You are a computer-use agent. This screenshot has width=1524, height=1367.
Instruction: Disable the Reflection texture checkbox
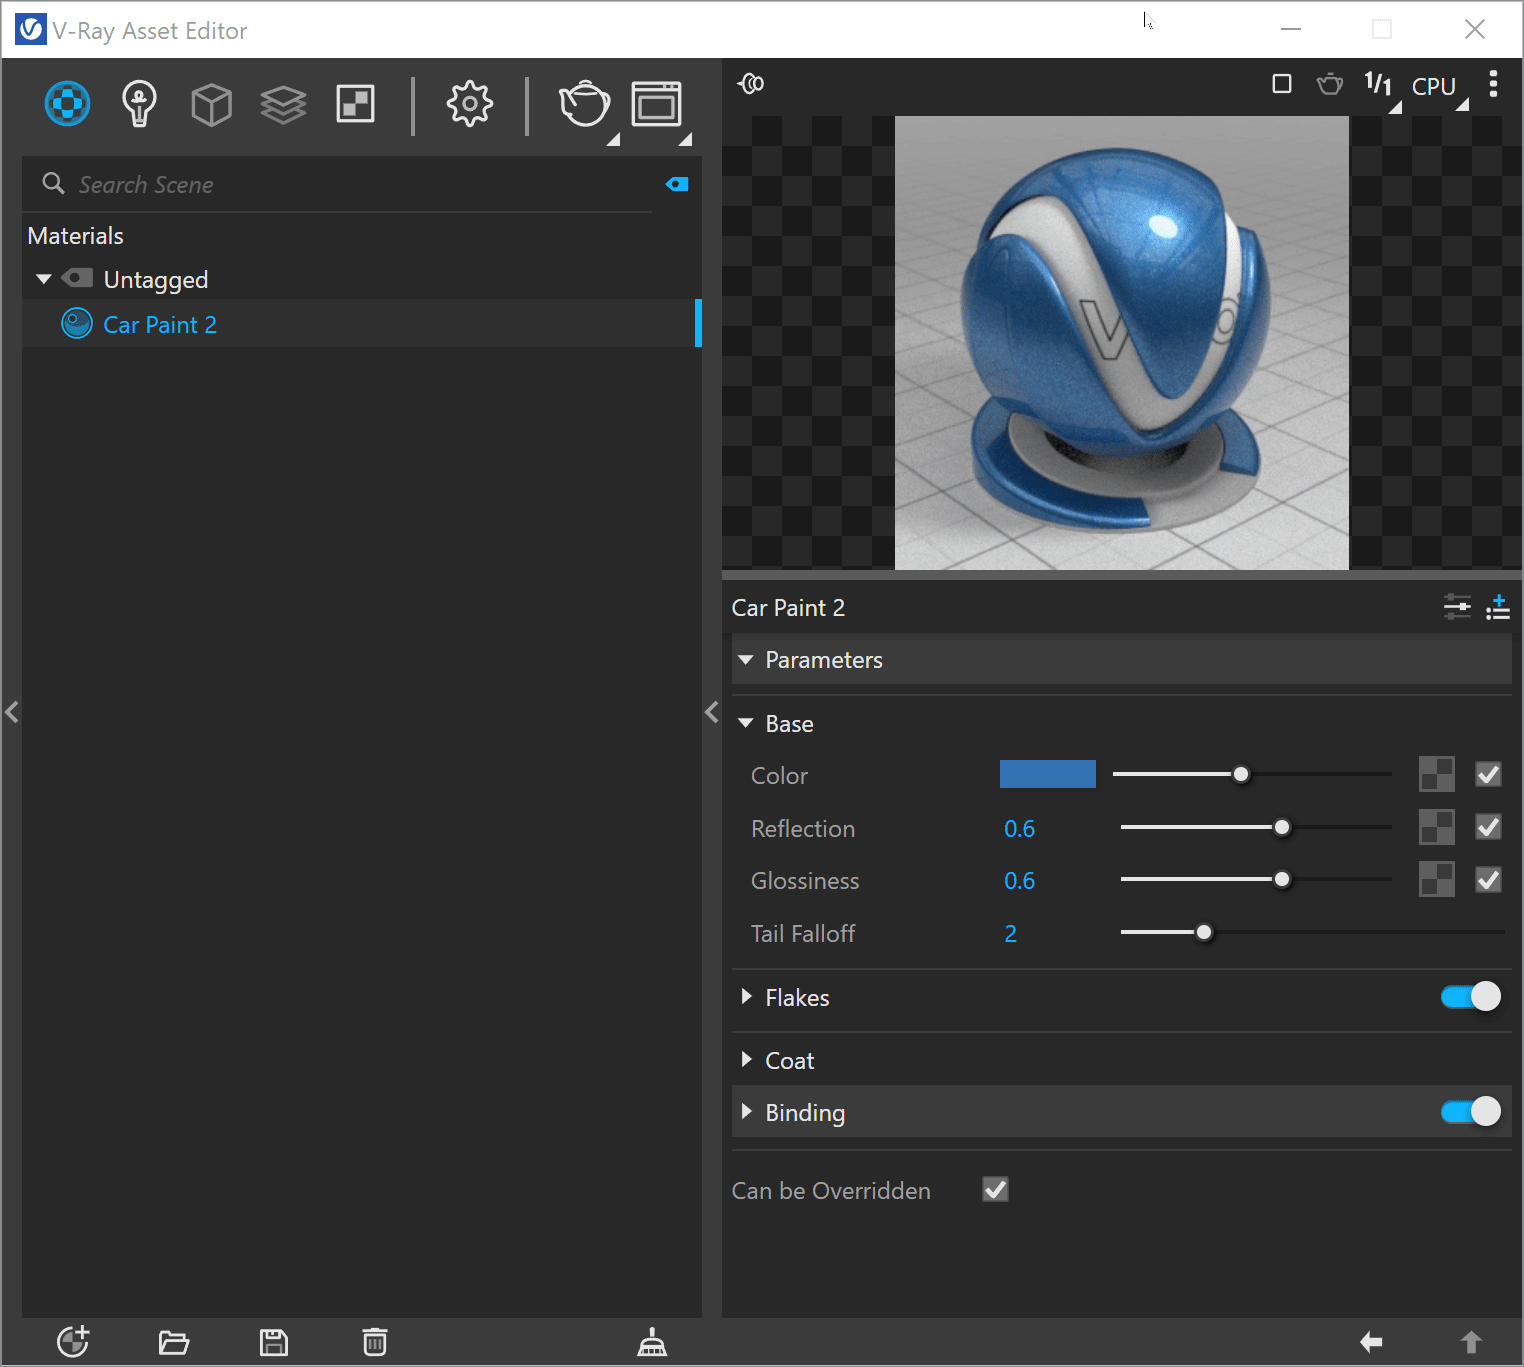click(x=1488, y=827)
